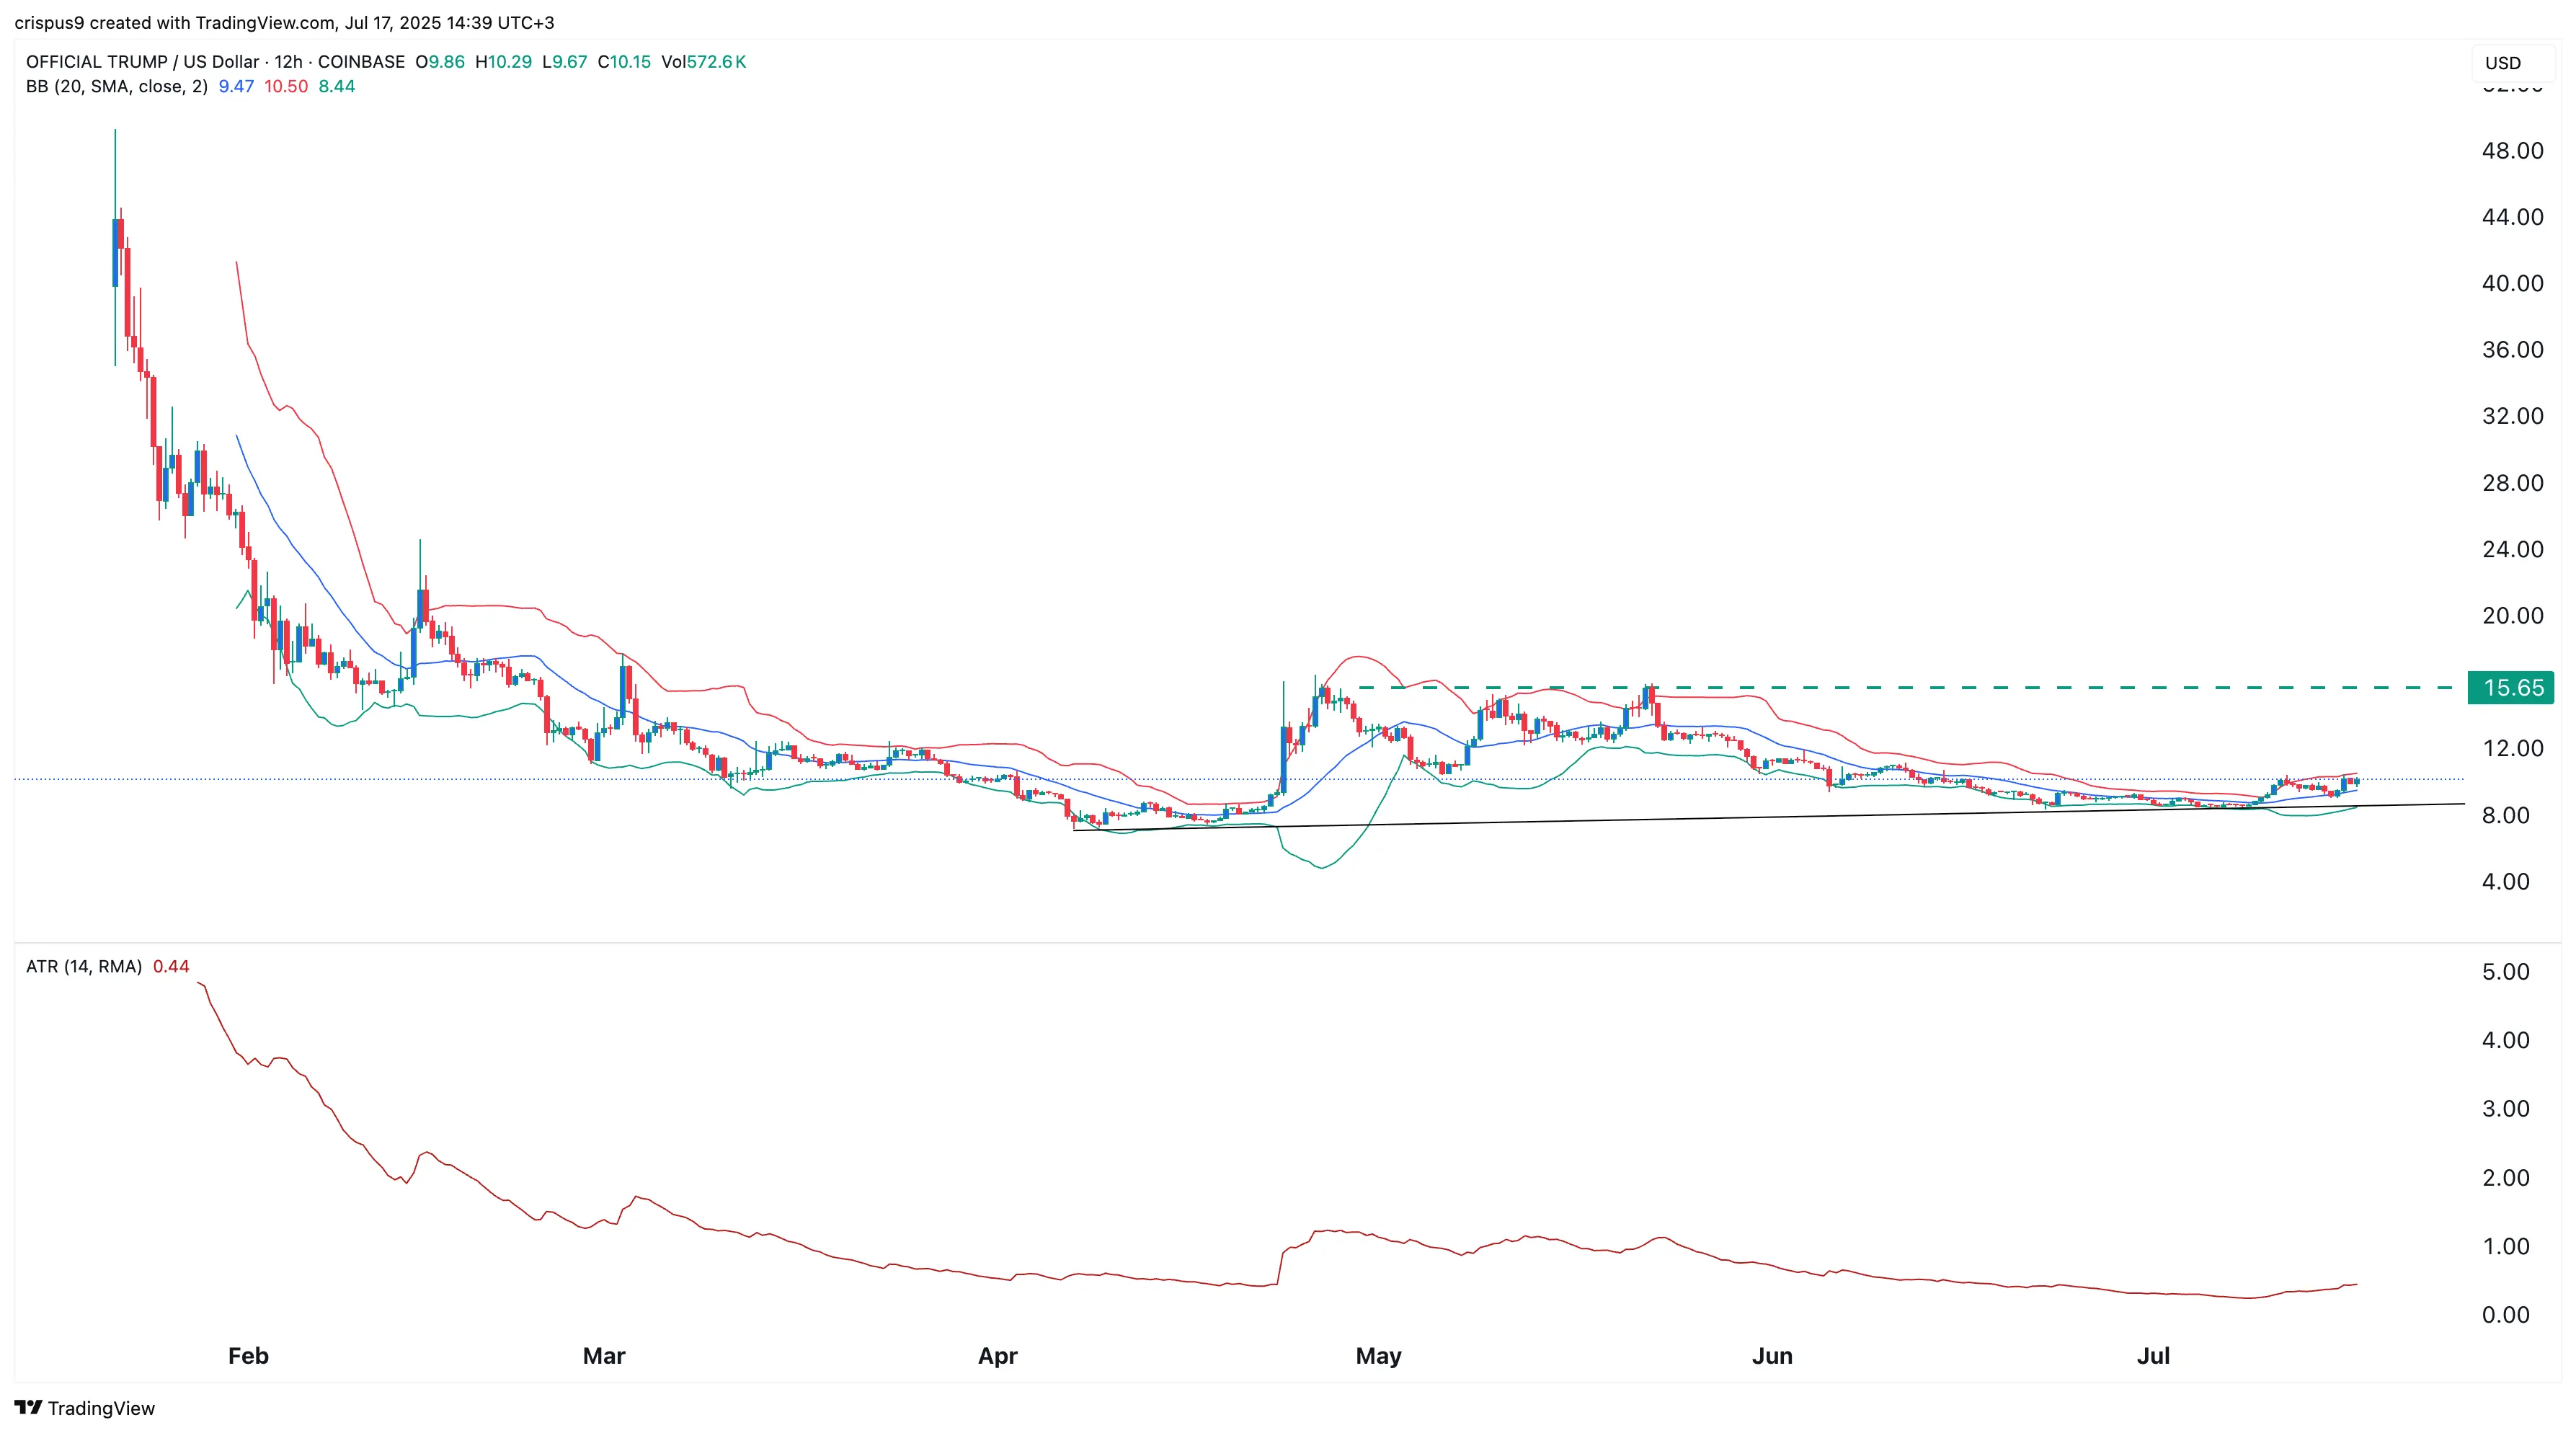The height and width of the screenshot is (1433, 2576).
Task: Click the 48.00 price axis label
Action: pos(2512,151)
